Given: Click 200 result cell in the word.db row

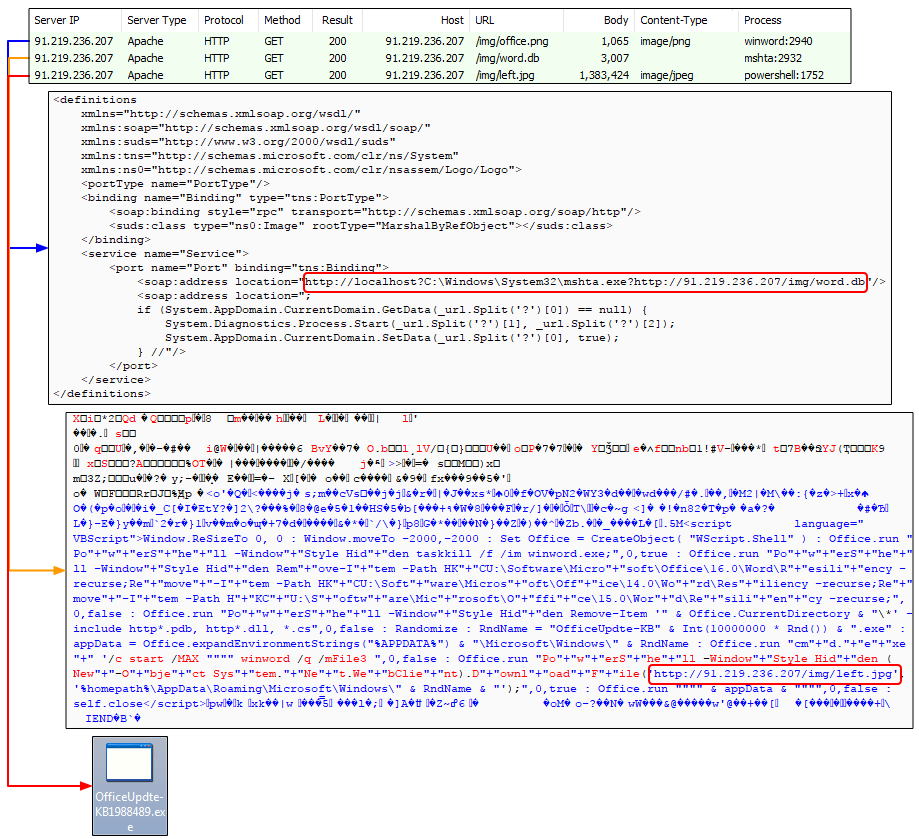Looking at the screenshot, I should click(338, 58).
